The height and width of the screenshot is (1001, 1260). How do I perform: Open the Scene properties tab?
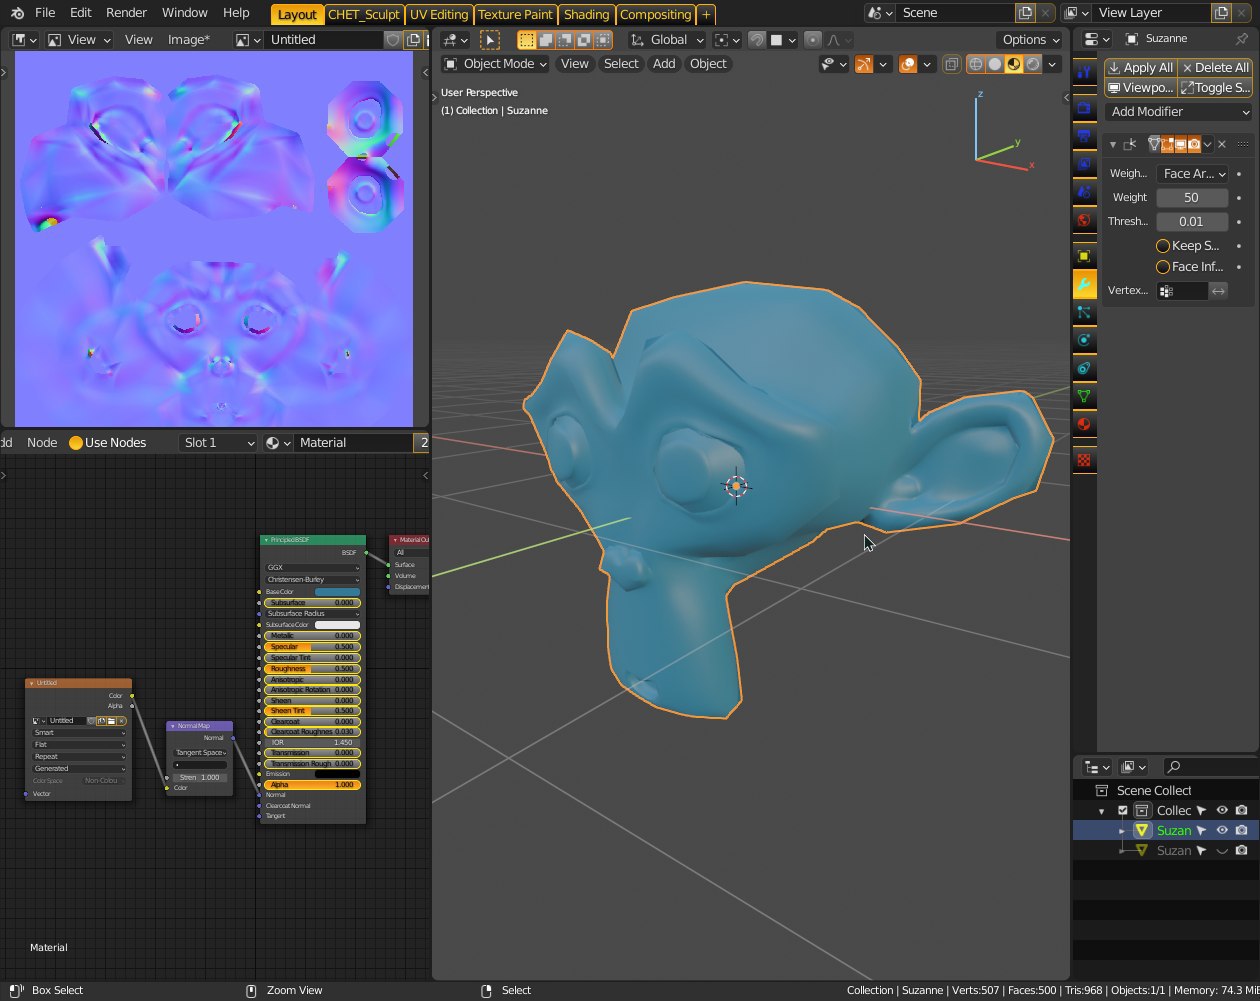(x=1084, y=191)
